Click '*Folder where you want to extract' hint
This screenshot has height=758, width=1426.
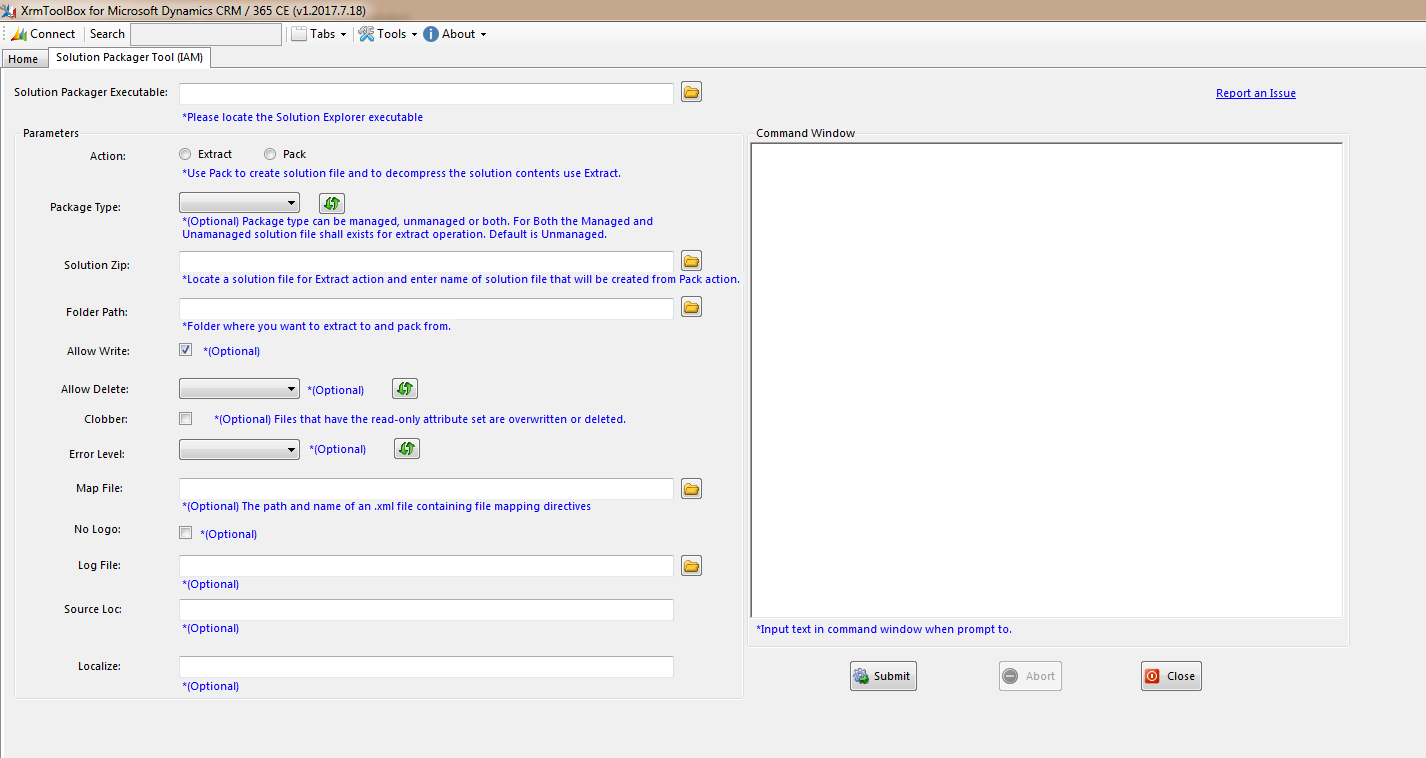(316, 326)
